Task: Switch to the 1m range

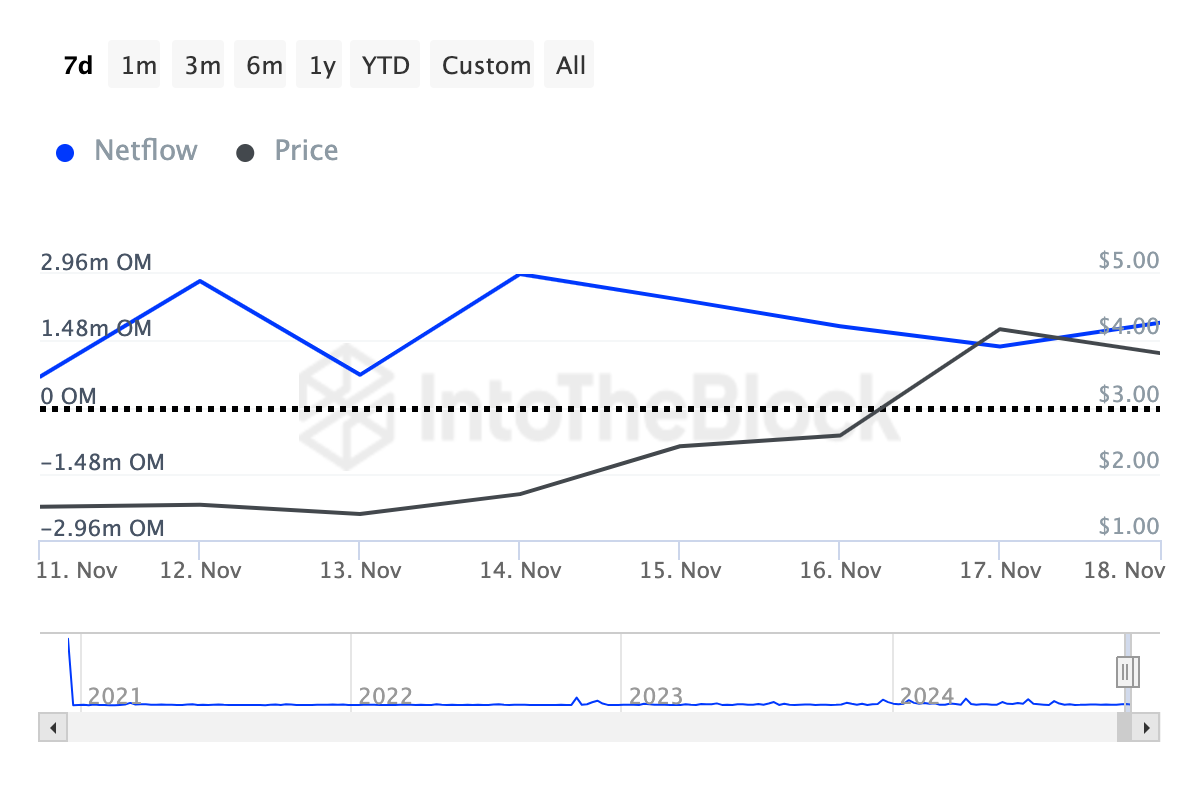Action: (x=139, y=66)
